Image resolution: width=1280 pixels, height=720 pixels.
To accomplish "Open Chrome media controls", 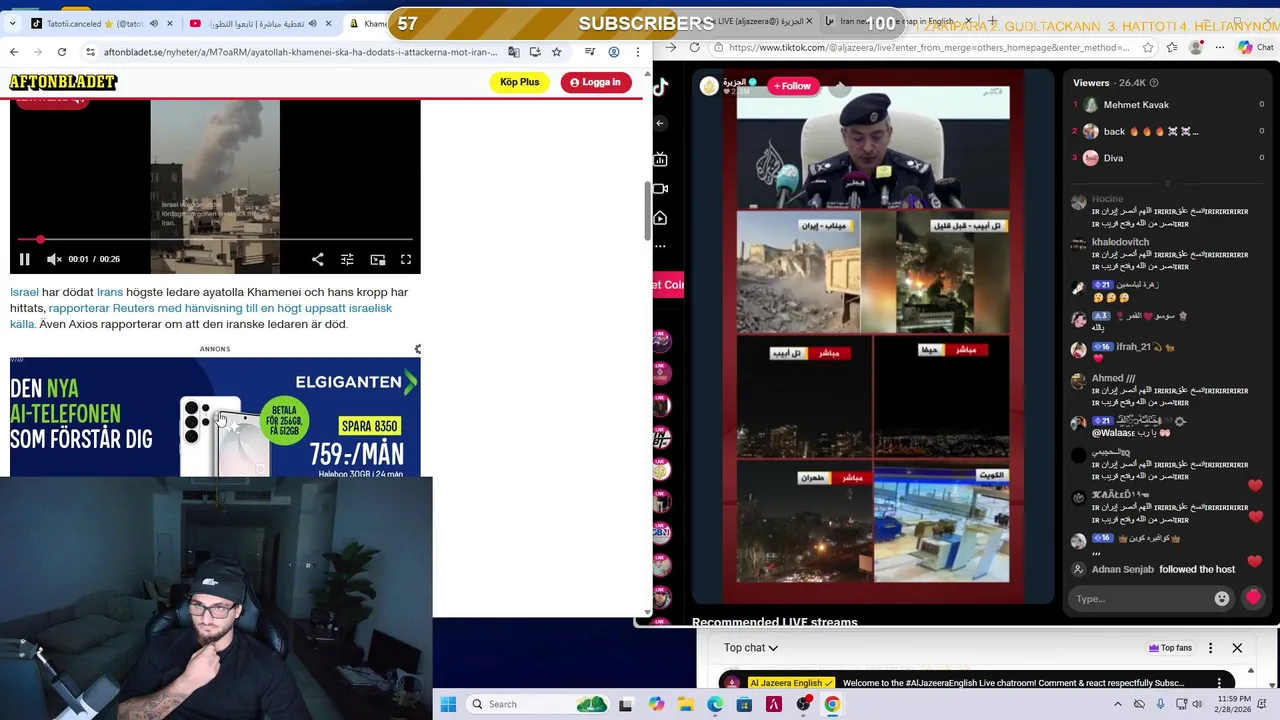I will [589, 52].
